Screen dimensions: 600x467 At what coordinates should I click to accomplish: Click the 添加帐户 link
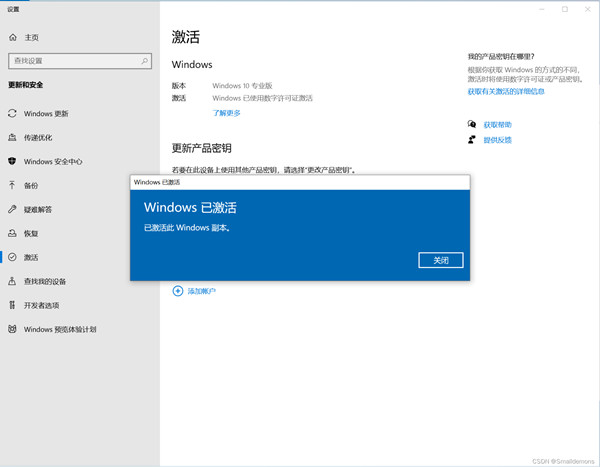(x=202, y=291)
